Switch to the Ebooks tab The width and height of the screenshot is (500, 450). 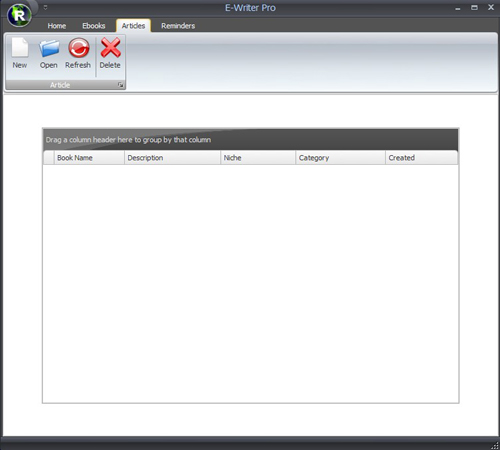[94, 26]
